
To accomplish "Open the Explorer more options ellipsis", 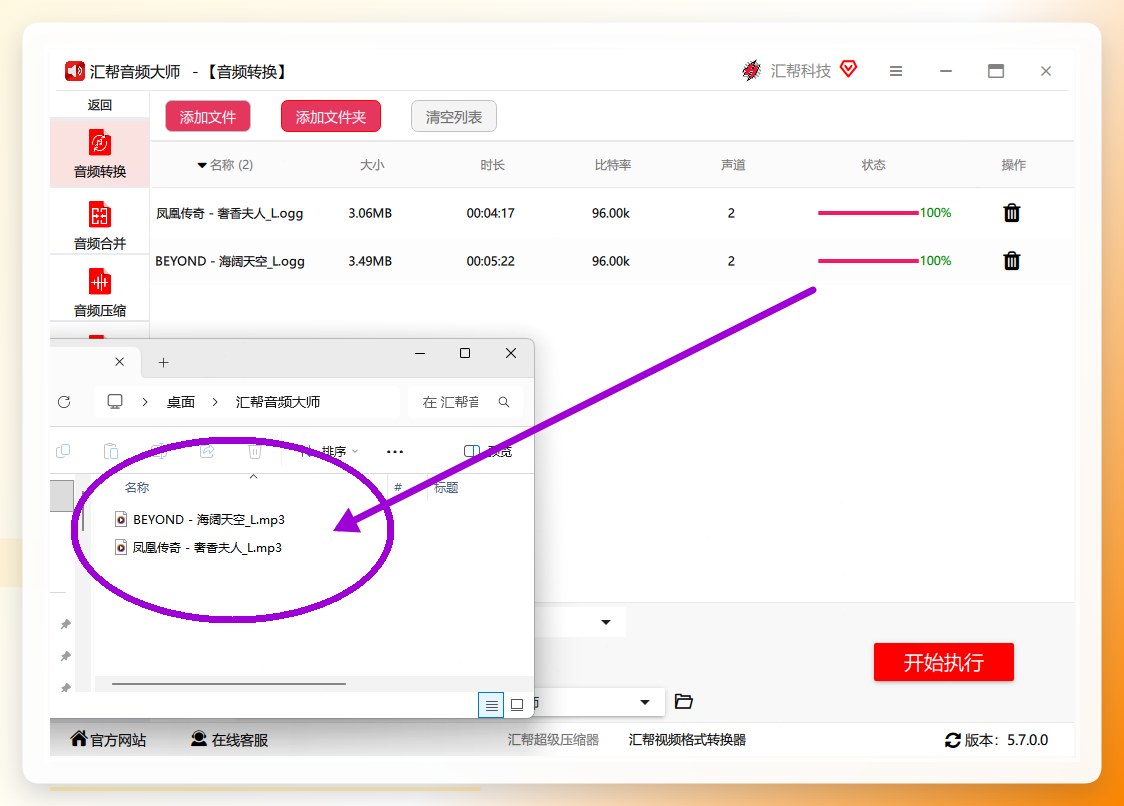I will click(395, 452).
